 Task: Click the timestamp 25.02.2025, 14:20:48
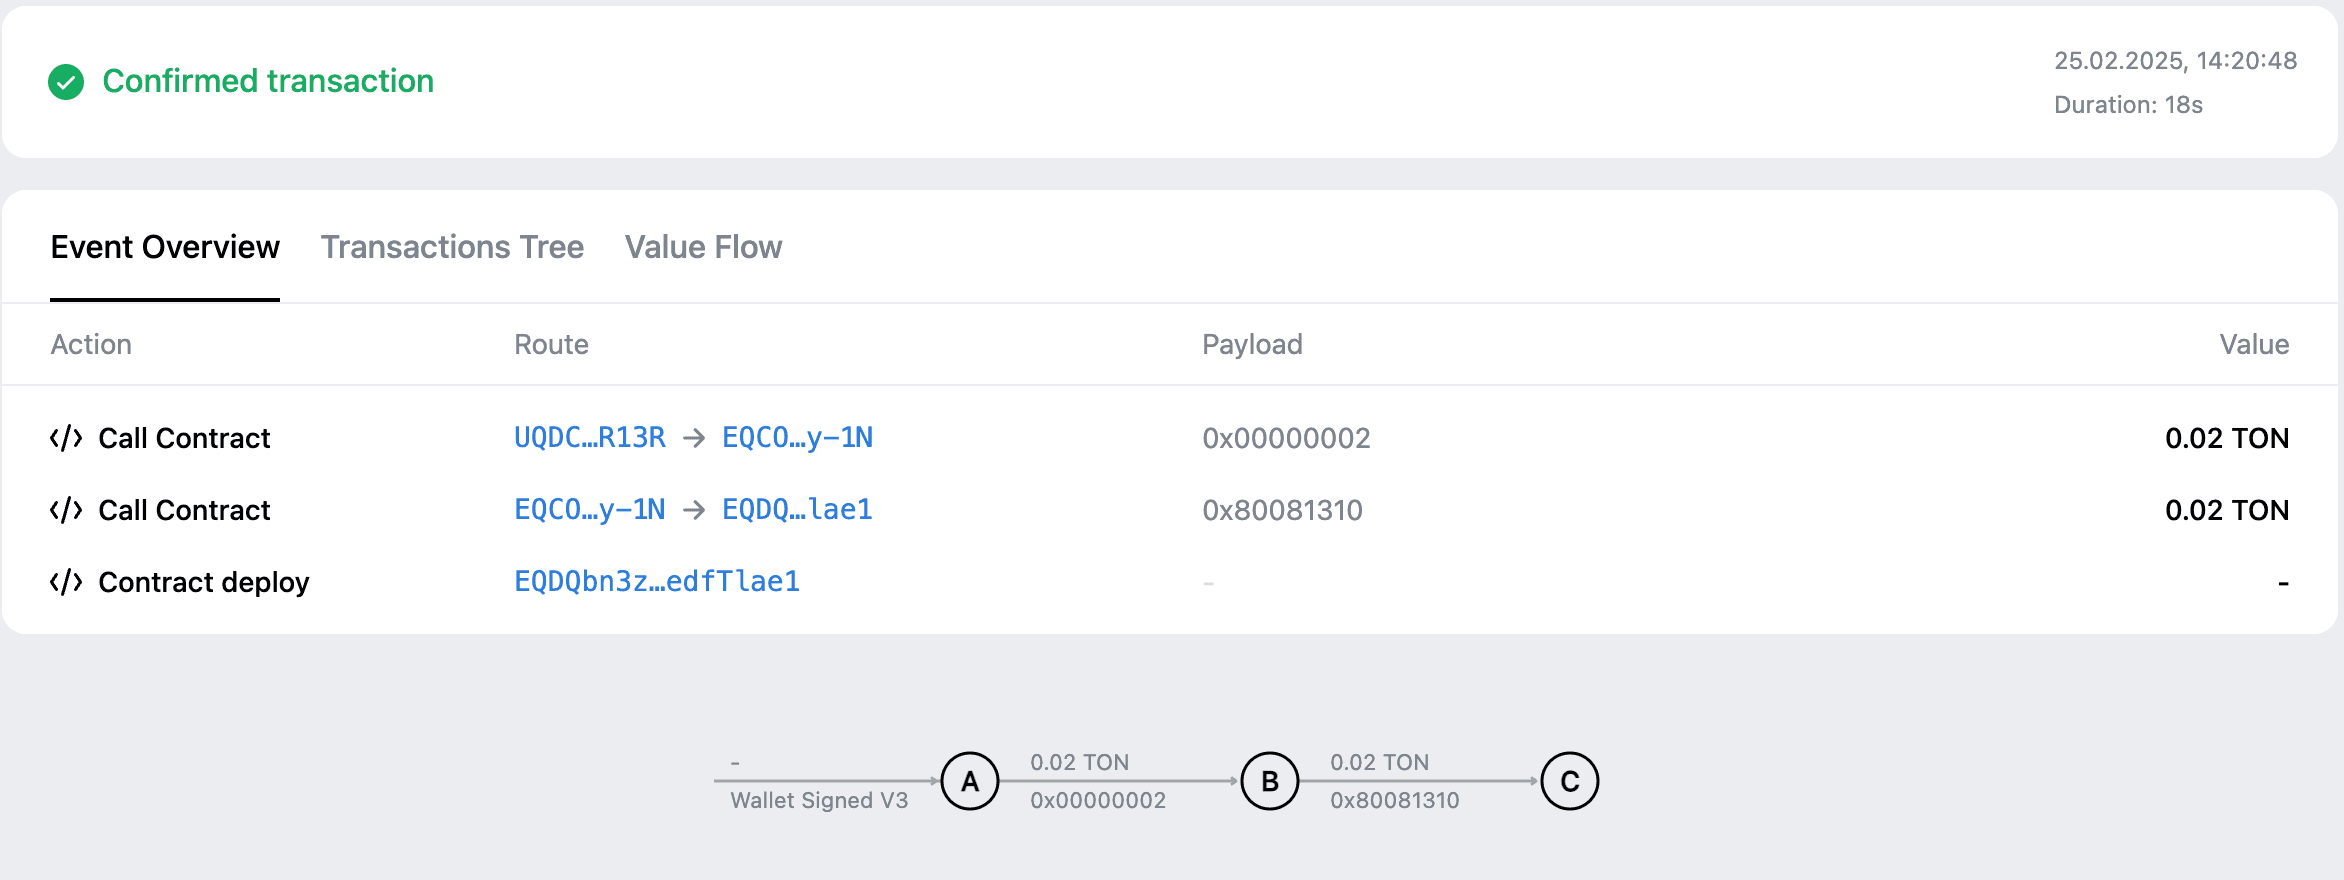(x=2175, y=61)
